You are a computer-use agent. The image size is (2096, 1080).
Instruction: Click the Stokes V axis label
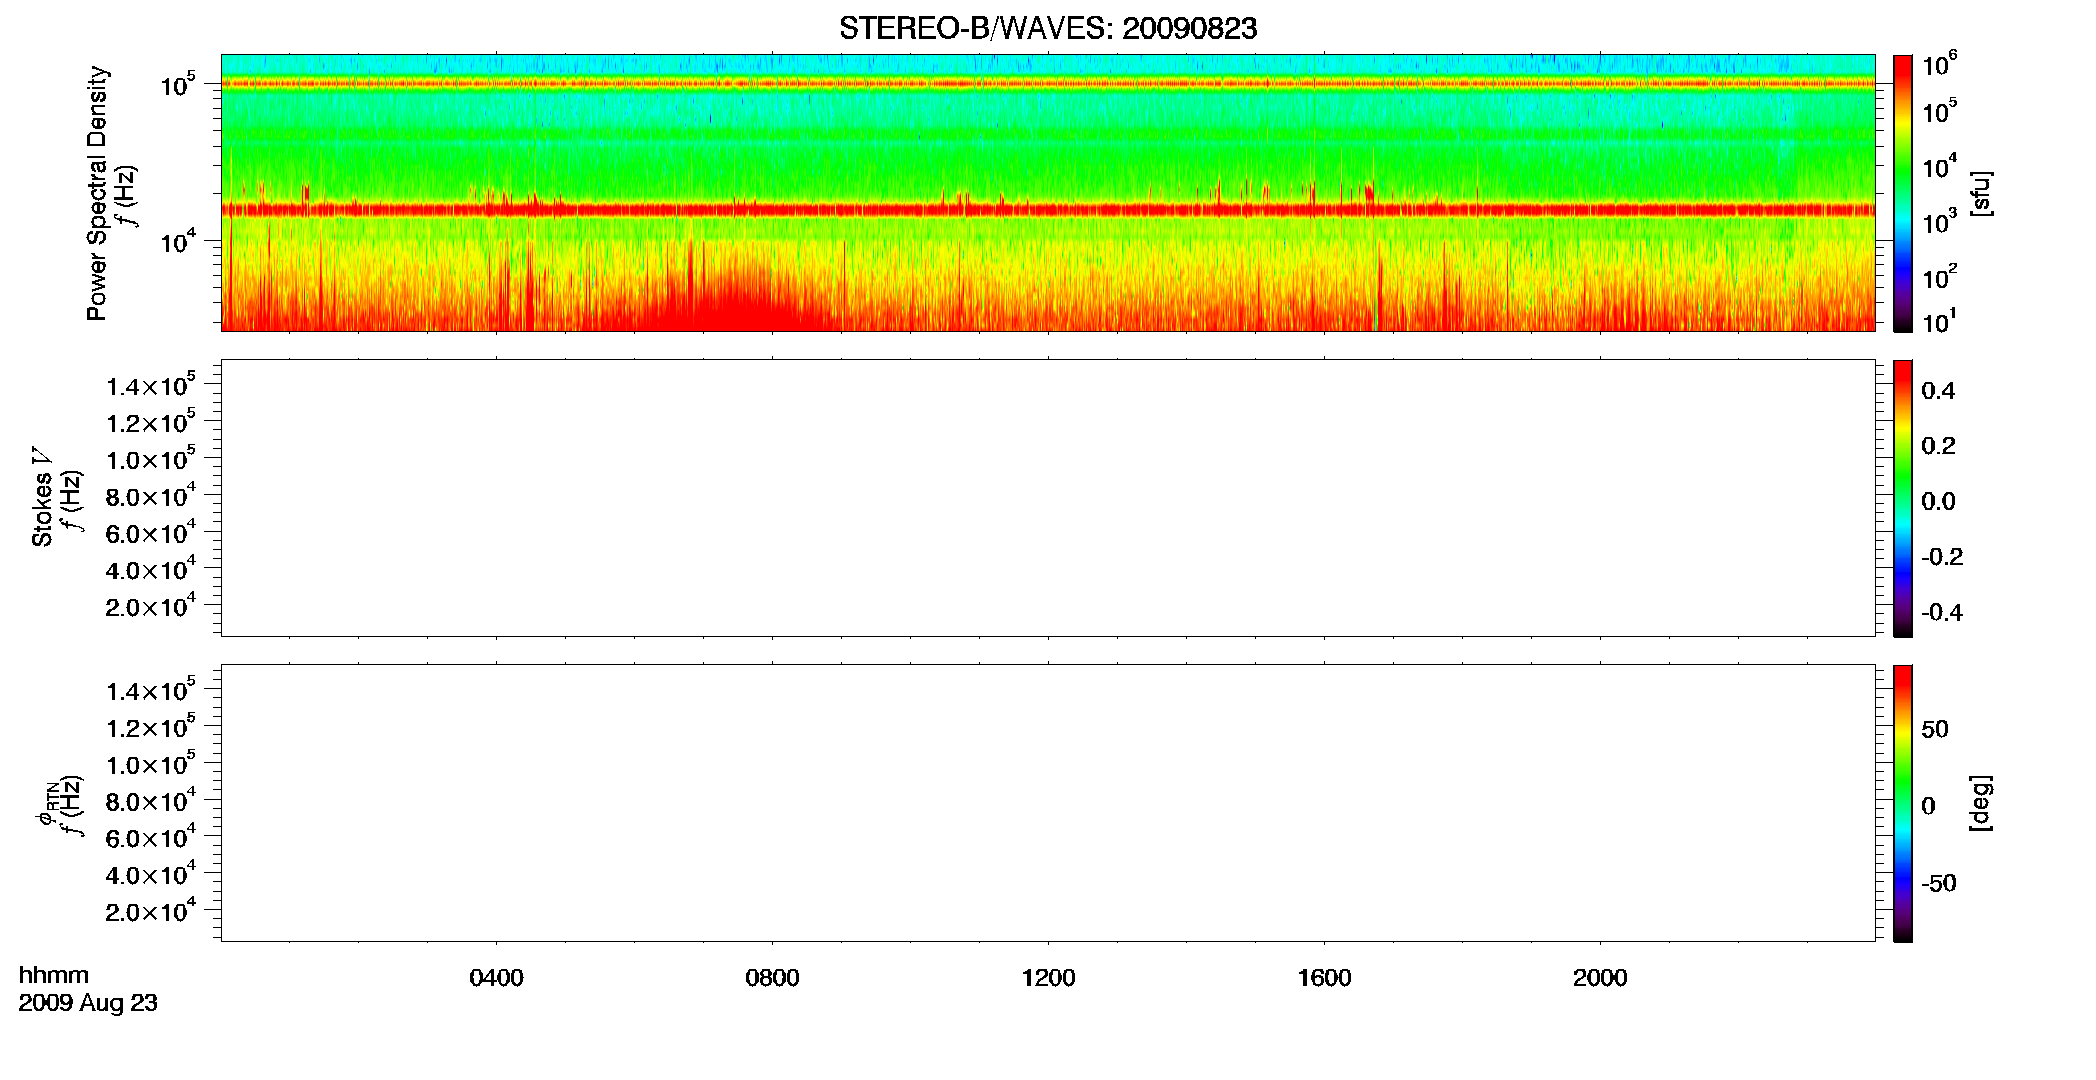(42, 498)
